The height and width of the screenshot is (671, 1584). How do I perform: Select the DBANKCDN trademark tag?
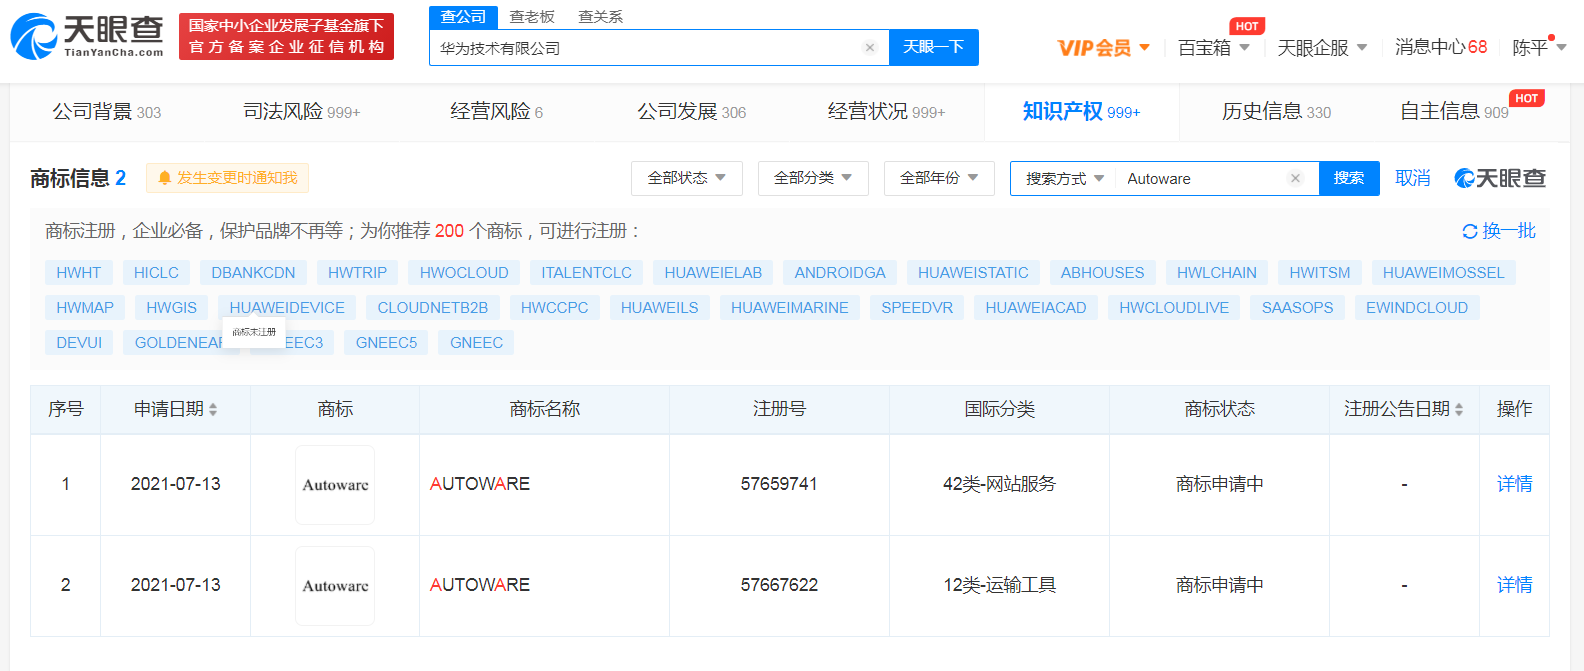point(253,273)
